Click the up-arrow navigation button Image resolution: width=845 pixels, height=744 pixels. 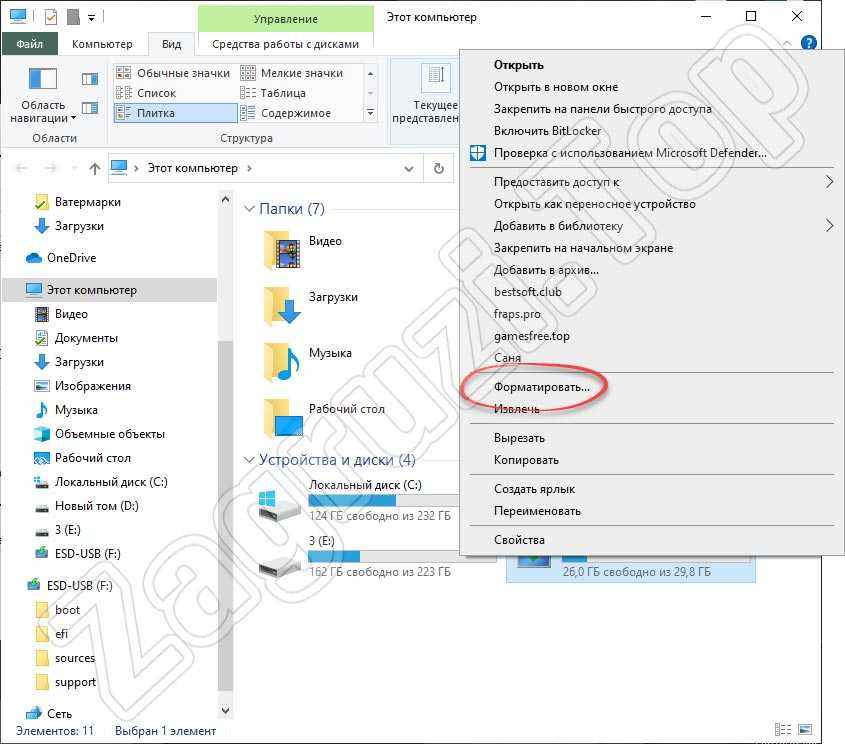pyautogui.click(x=94, y=168)
